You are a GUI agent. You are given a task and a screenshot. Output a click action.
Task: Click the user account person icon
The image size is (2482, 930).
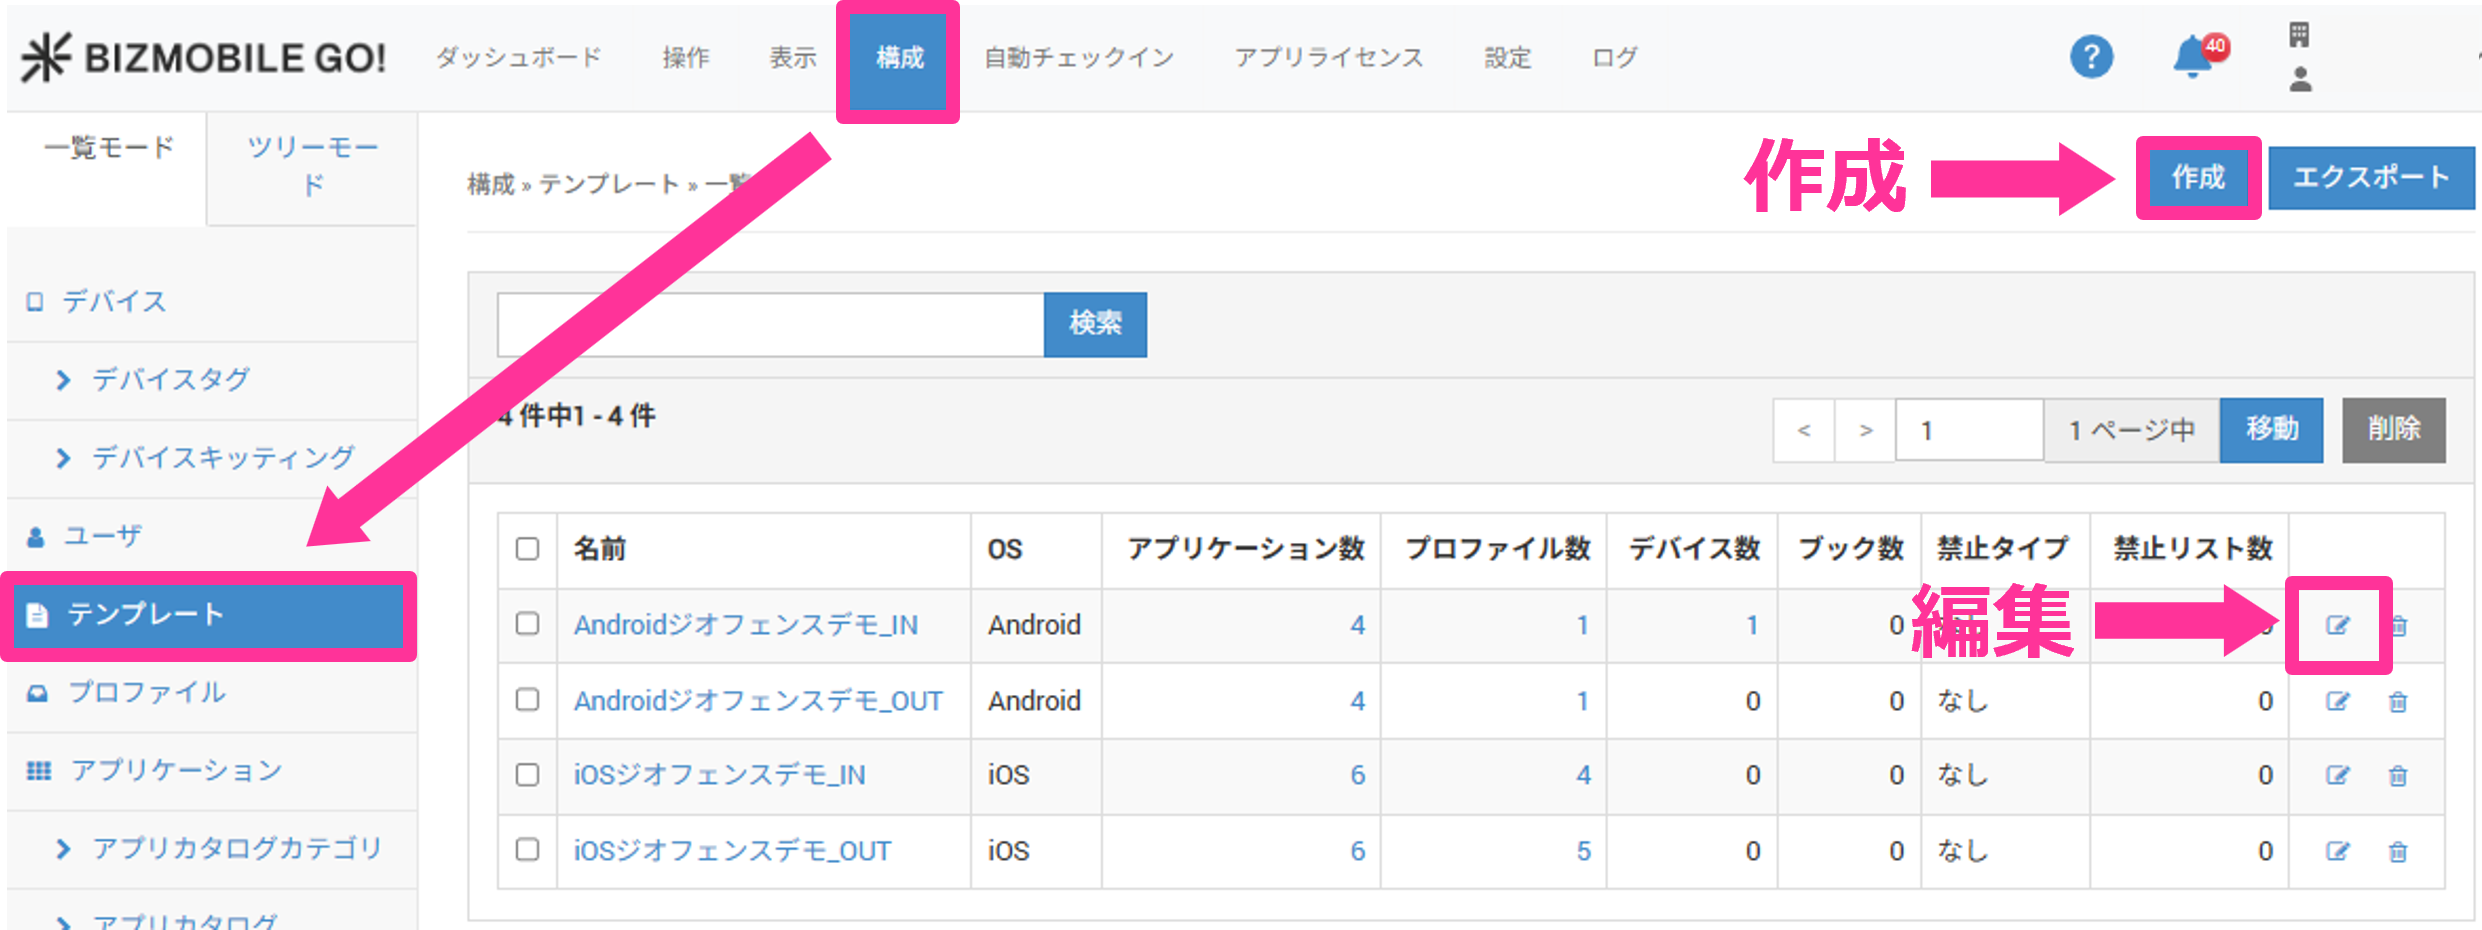pos(2300,79)
